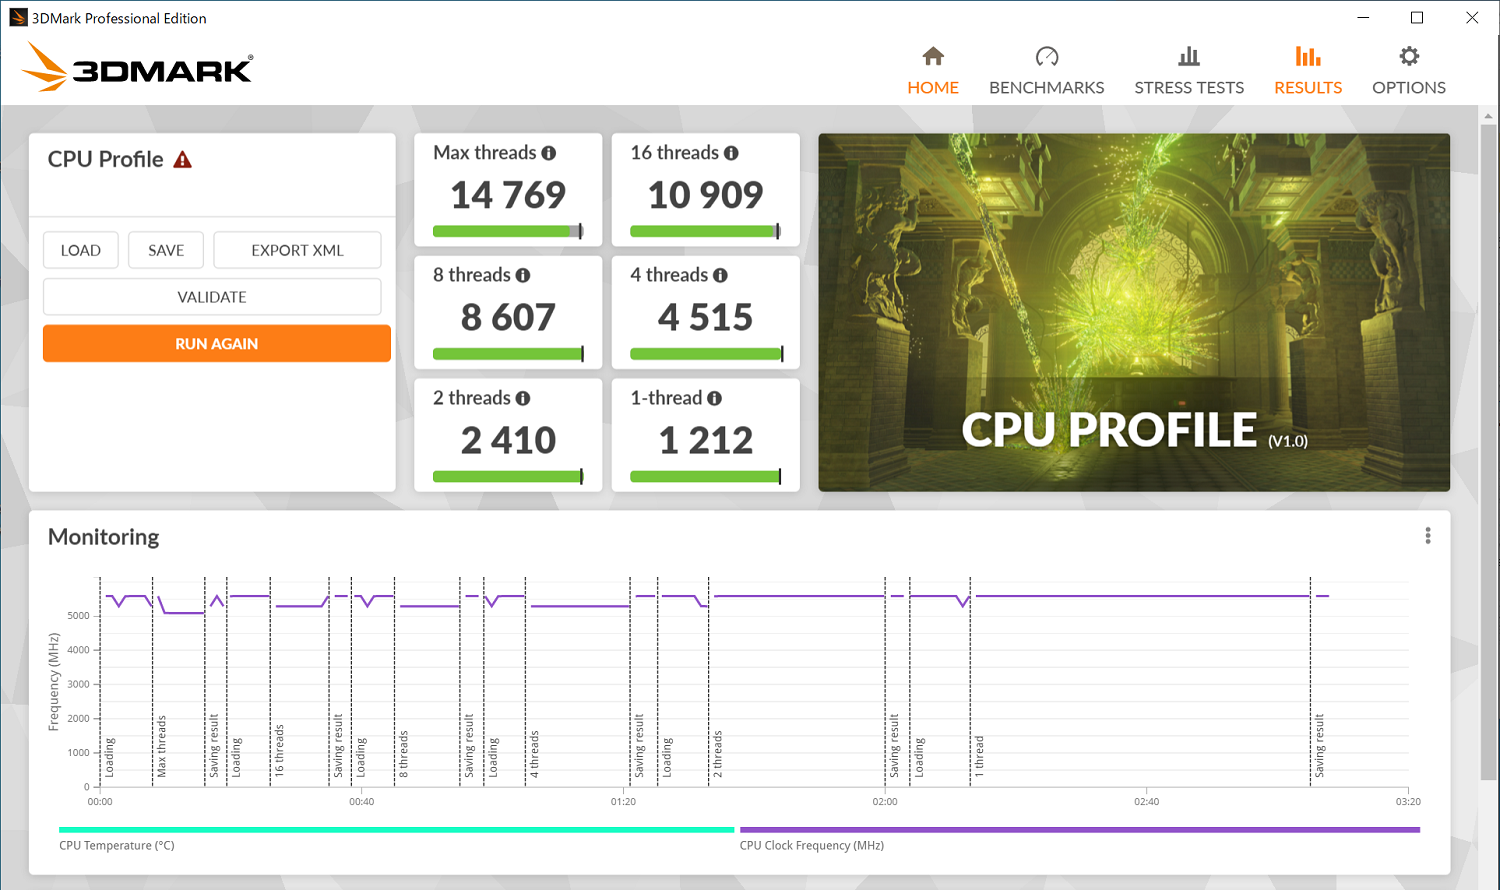Click the Max threads score bar

[508, 231]
